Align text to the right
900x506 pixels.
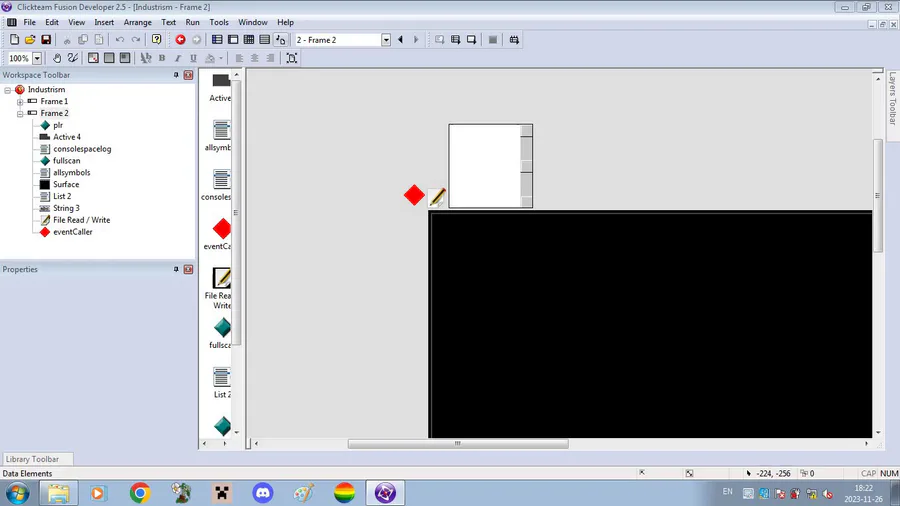(x=270, y=58)
